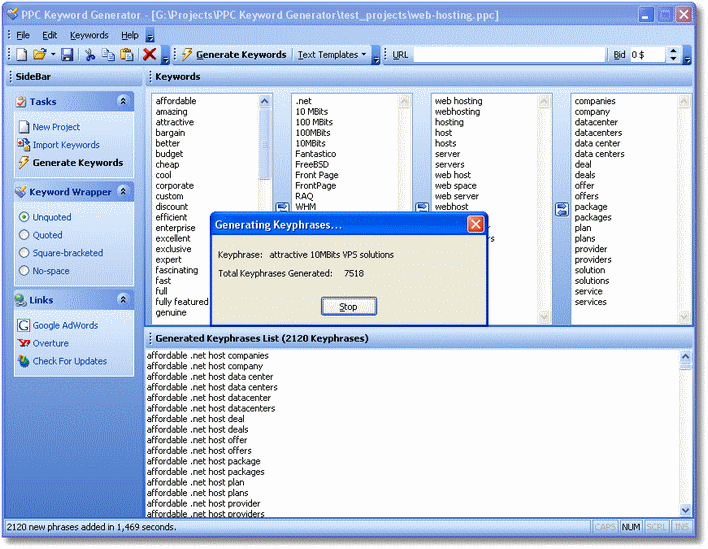
Task: Click the swap icon between second and third lists
Action: 422,207
